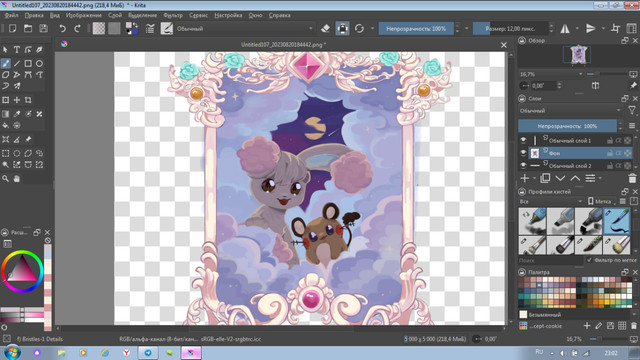The width and height of the screenshot is (640, 360).
Task: Open Windows Start button
Action: pyautogui.click(x=11, y=353)
